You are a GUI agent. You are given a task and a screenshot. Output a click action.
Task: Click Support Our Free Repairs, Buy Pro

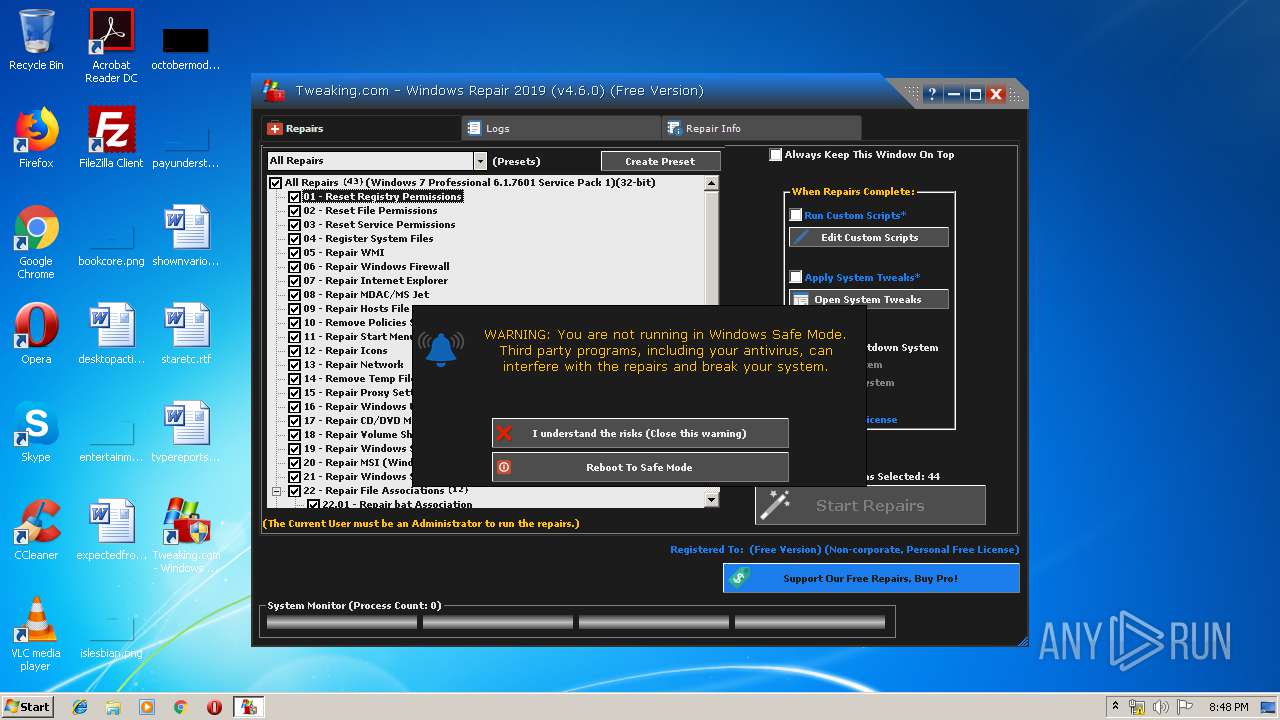pyautogui.click(x=871, y=578)
